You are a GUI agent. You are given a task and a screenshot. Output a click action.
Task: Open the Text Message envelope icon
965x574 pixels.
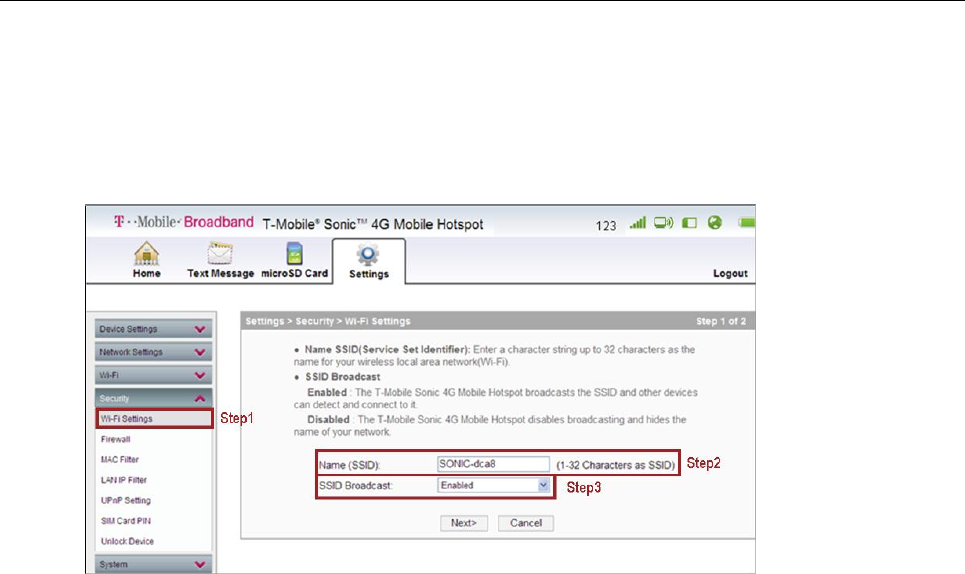tap(220, 253)
